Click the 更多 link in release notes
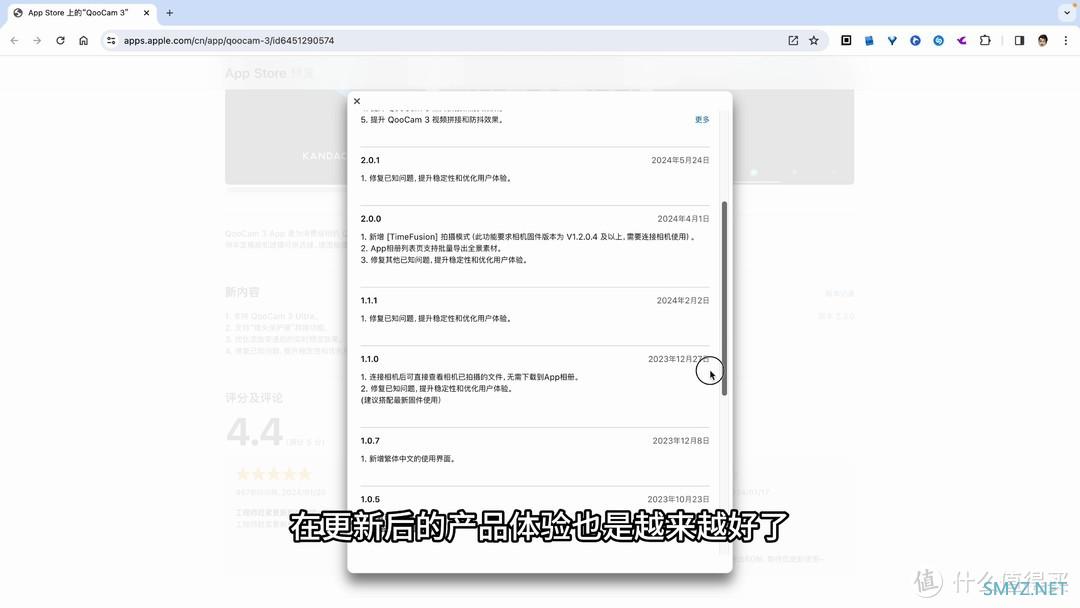The width and height of the screenshot is (1080, 608). [x=702, y=120]
